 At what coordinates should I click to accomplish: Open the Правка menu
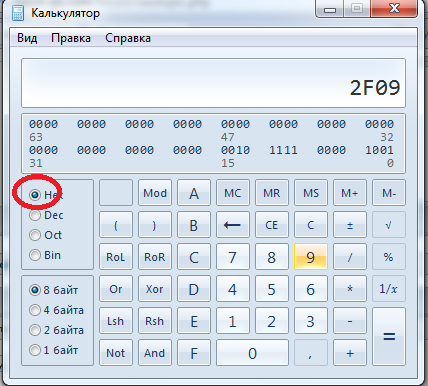(x=71, y=38)
